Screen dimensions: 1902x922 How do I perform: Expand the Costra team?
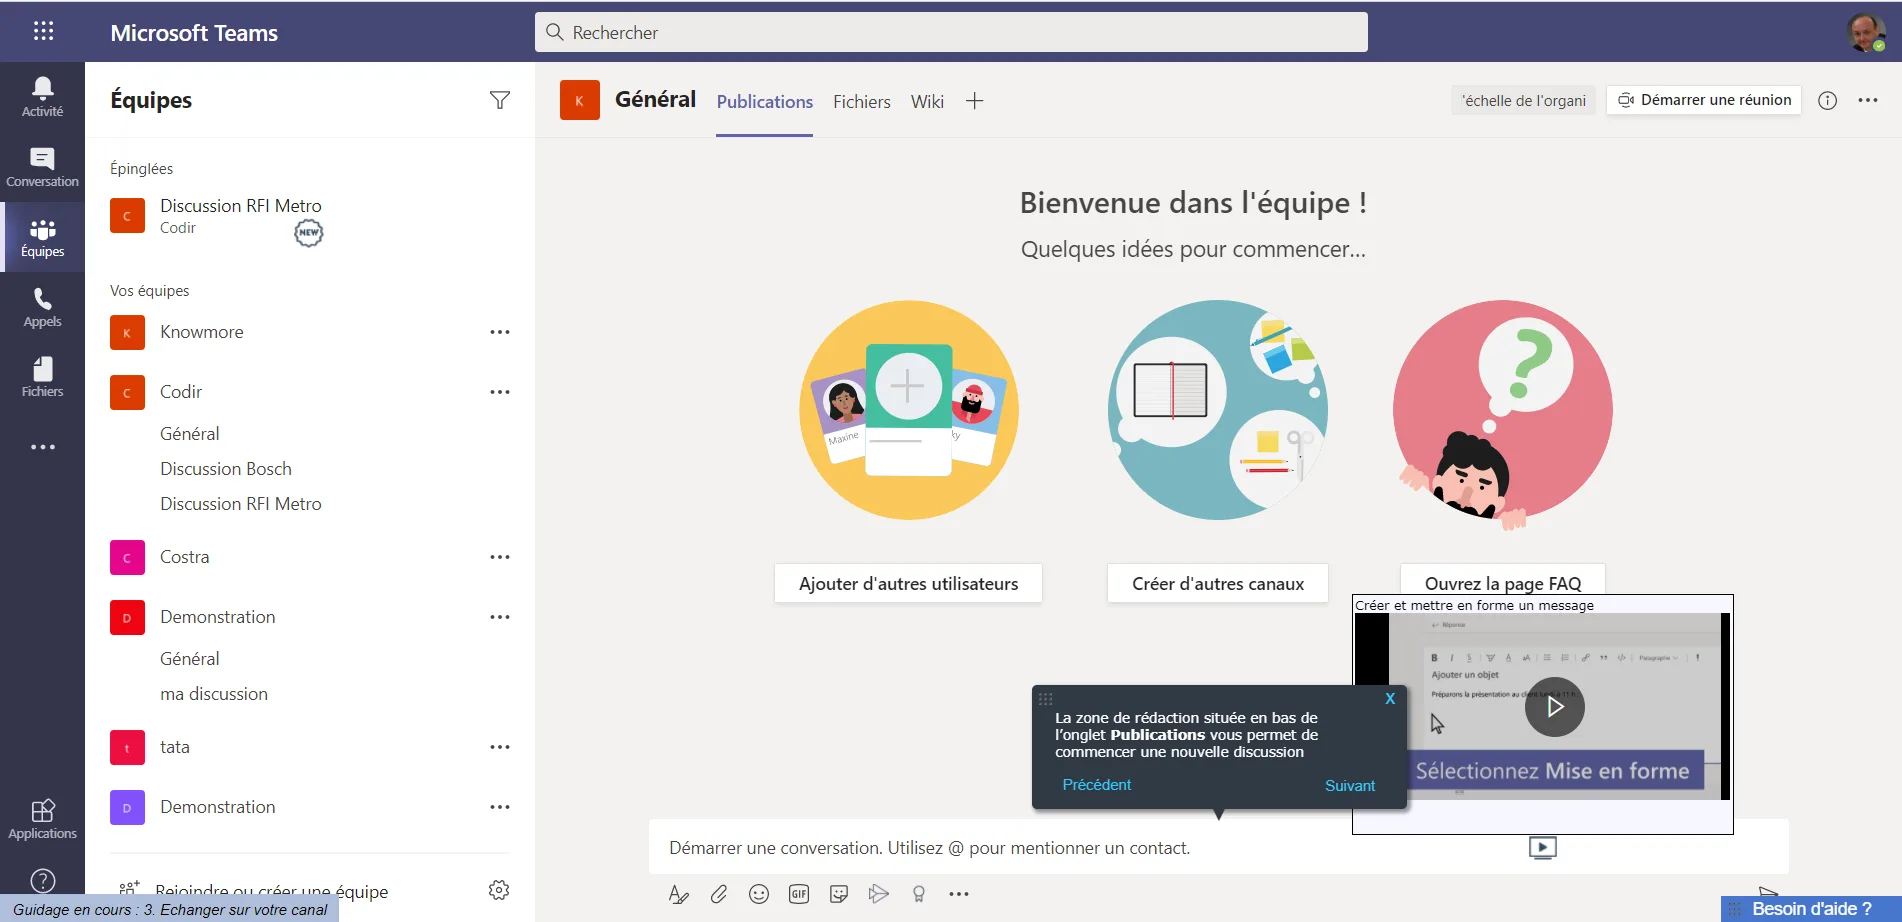coord(185,557)
